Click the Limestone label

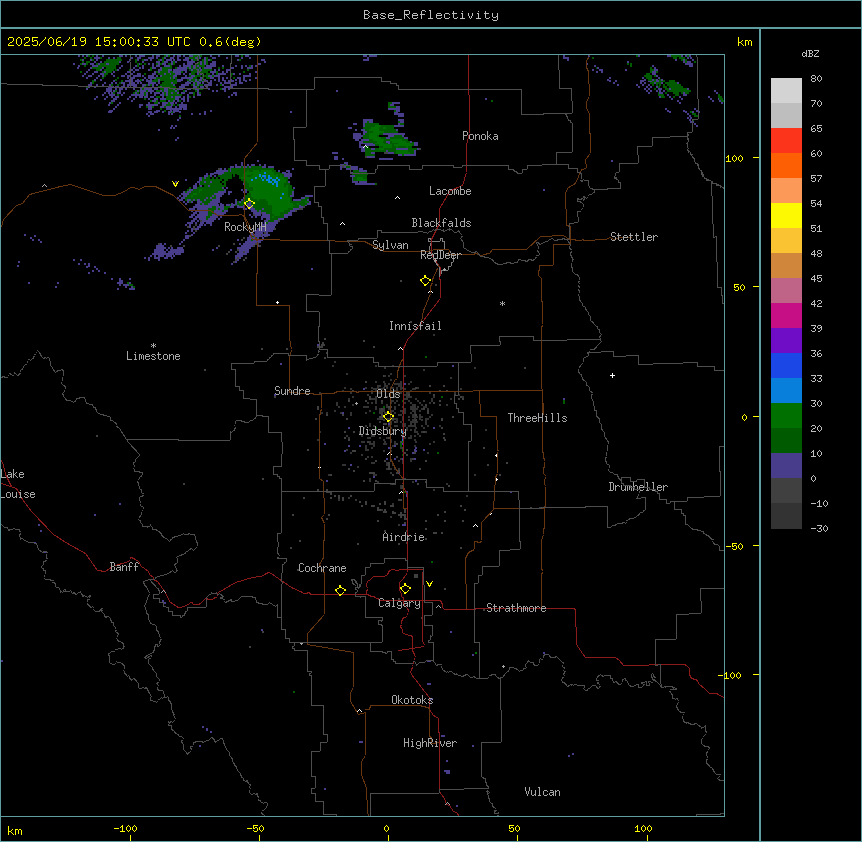(x=153, y=356)
